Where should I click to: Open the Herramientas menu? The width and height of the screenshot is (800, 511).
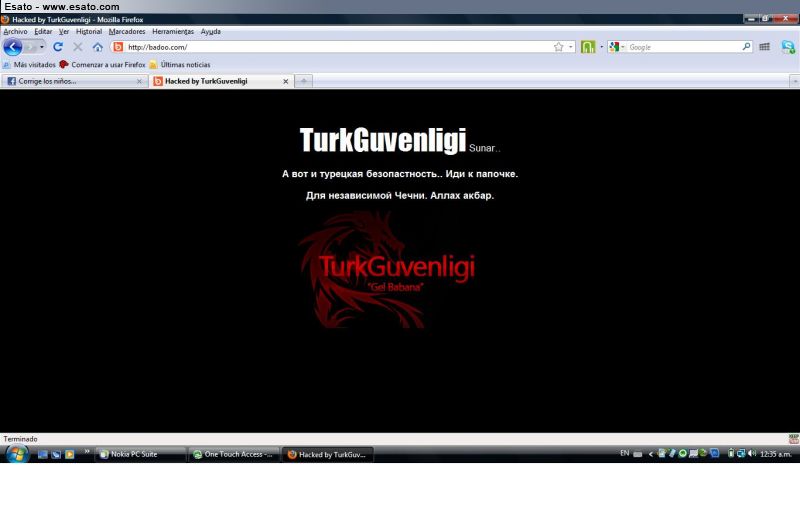pos(173,32)
